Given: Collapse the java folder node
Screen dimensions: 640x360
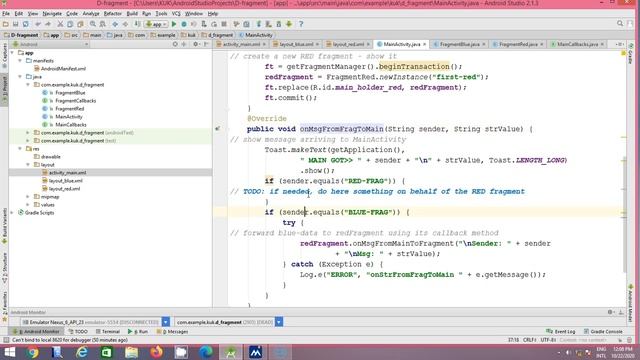Looking at the screenshot, I should (x=20, y=76).
